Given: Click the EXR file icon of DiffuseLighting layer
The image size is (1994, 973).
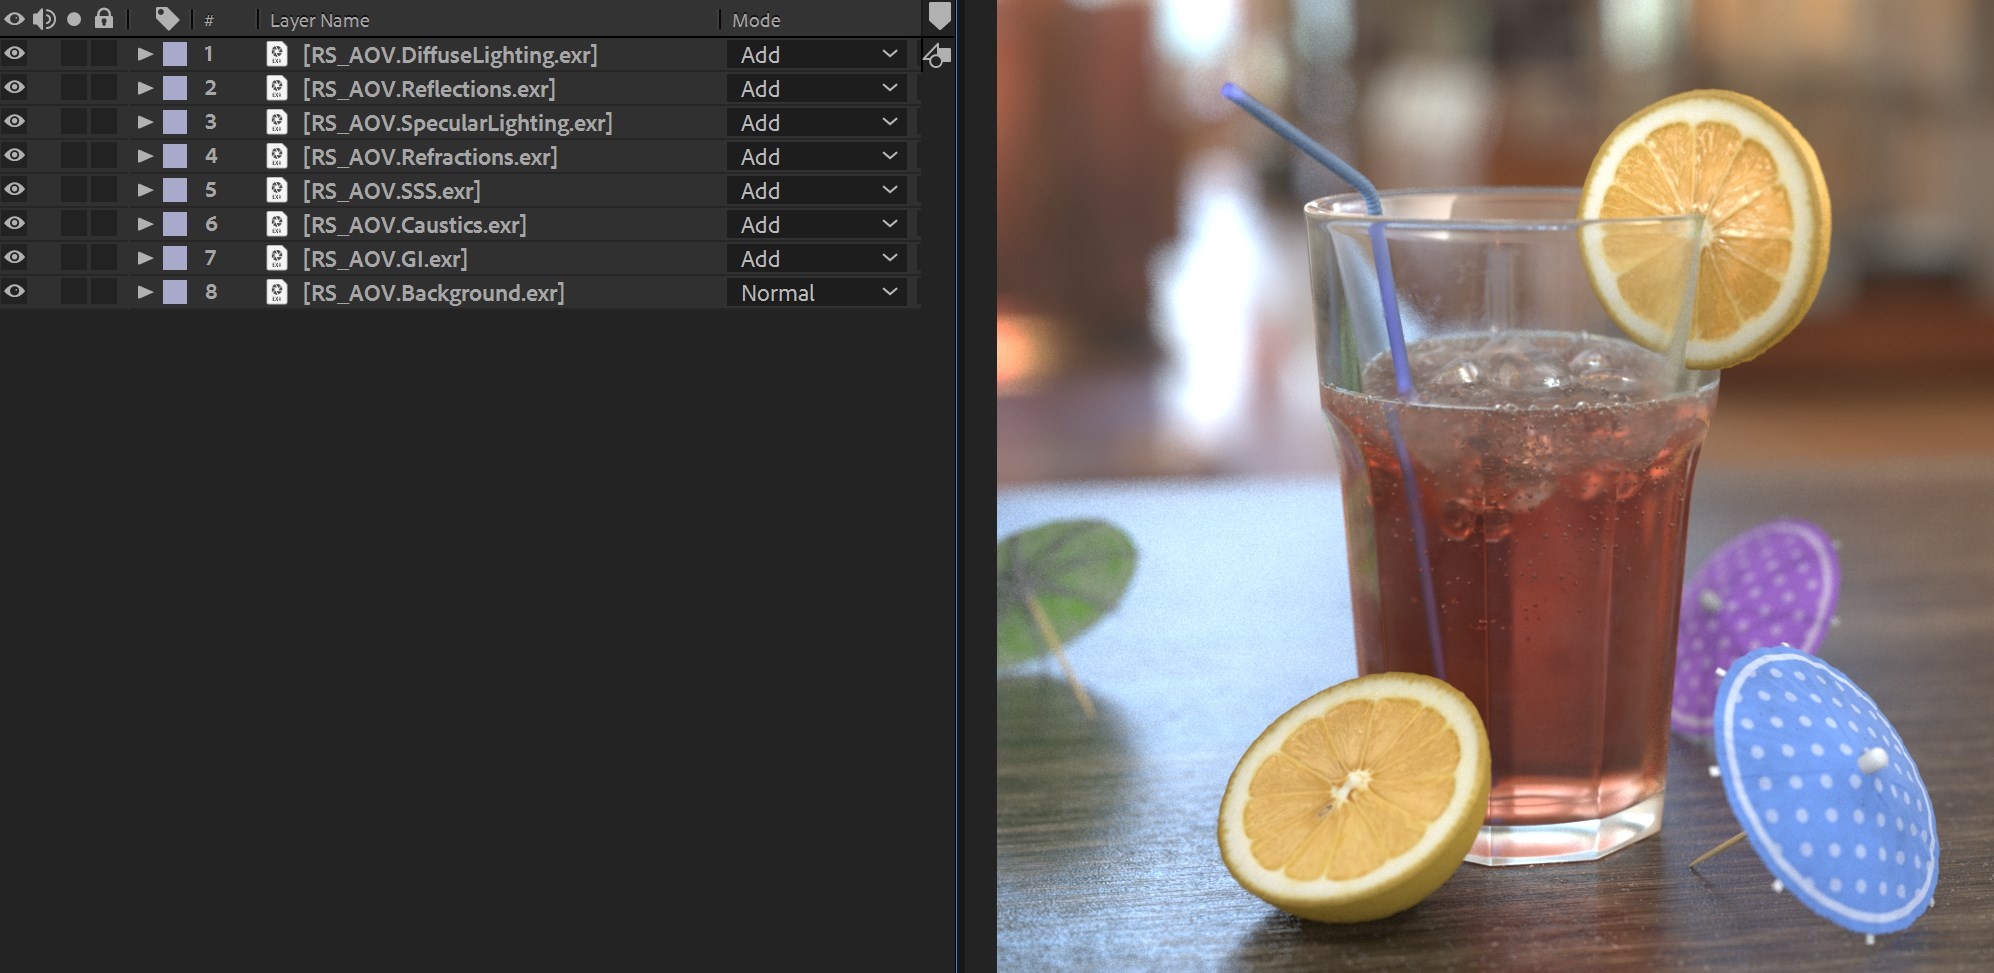Looking at the screenshot, I should click(277, 54).
